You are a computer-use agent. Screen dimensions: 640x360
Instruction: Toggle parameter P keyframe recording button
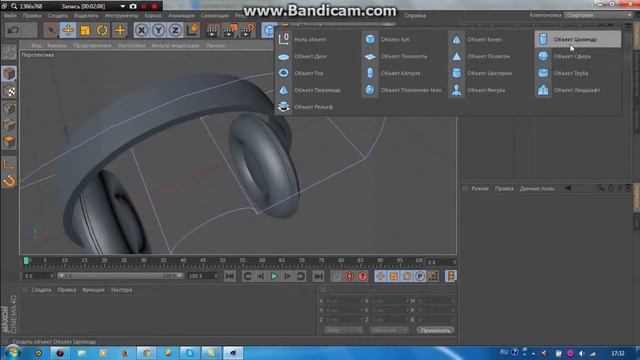point(420,276)
